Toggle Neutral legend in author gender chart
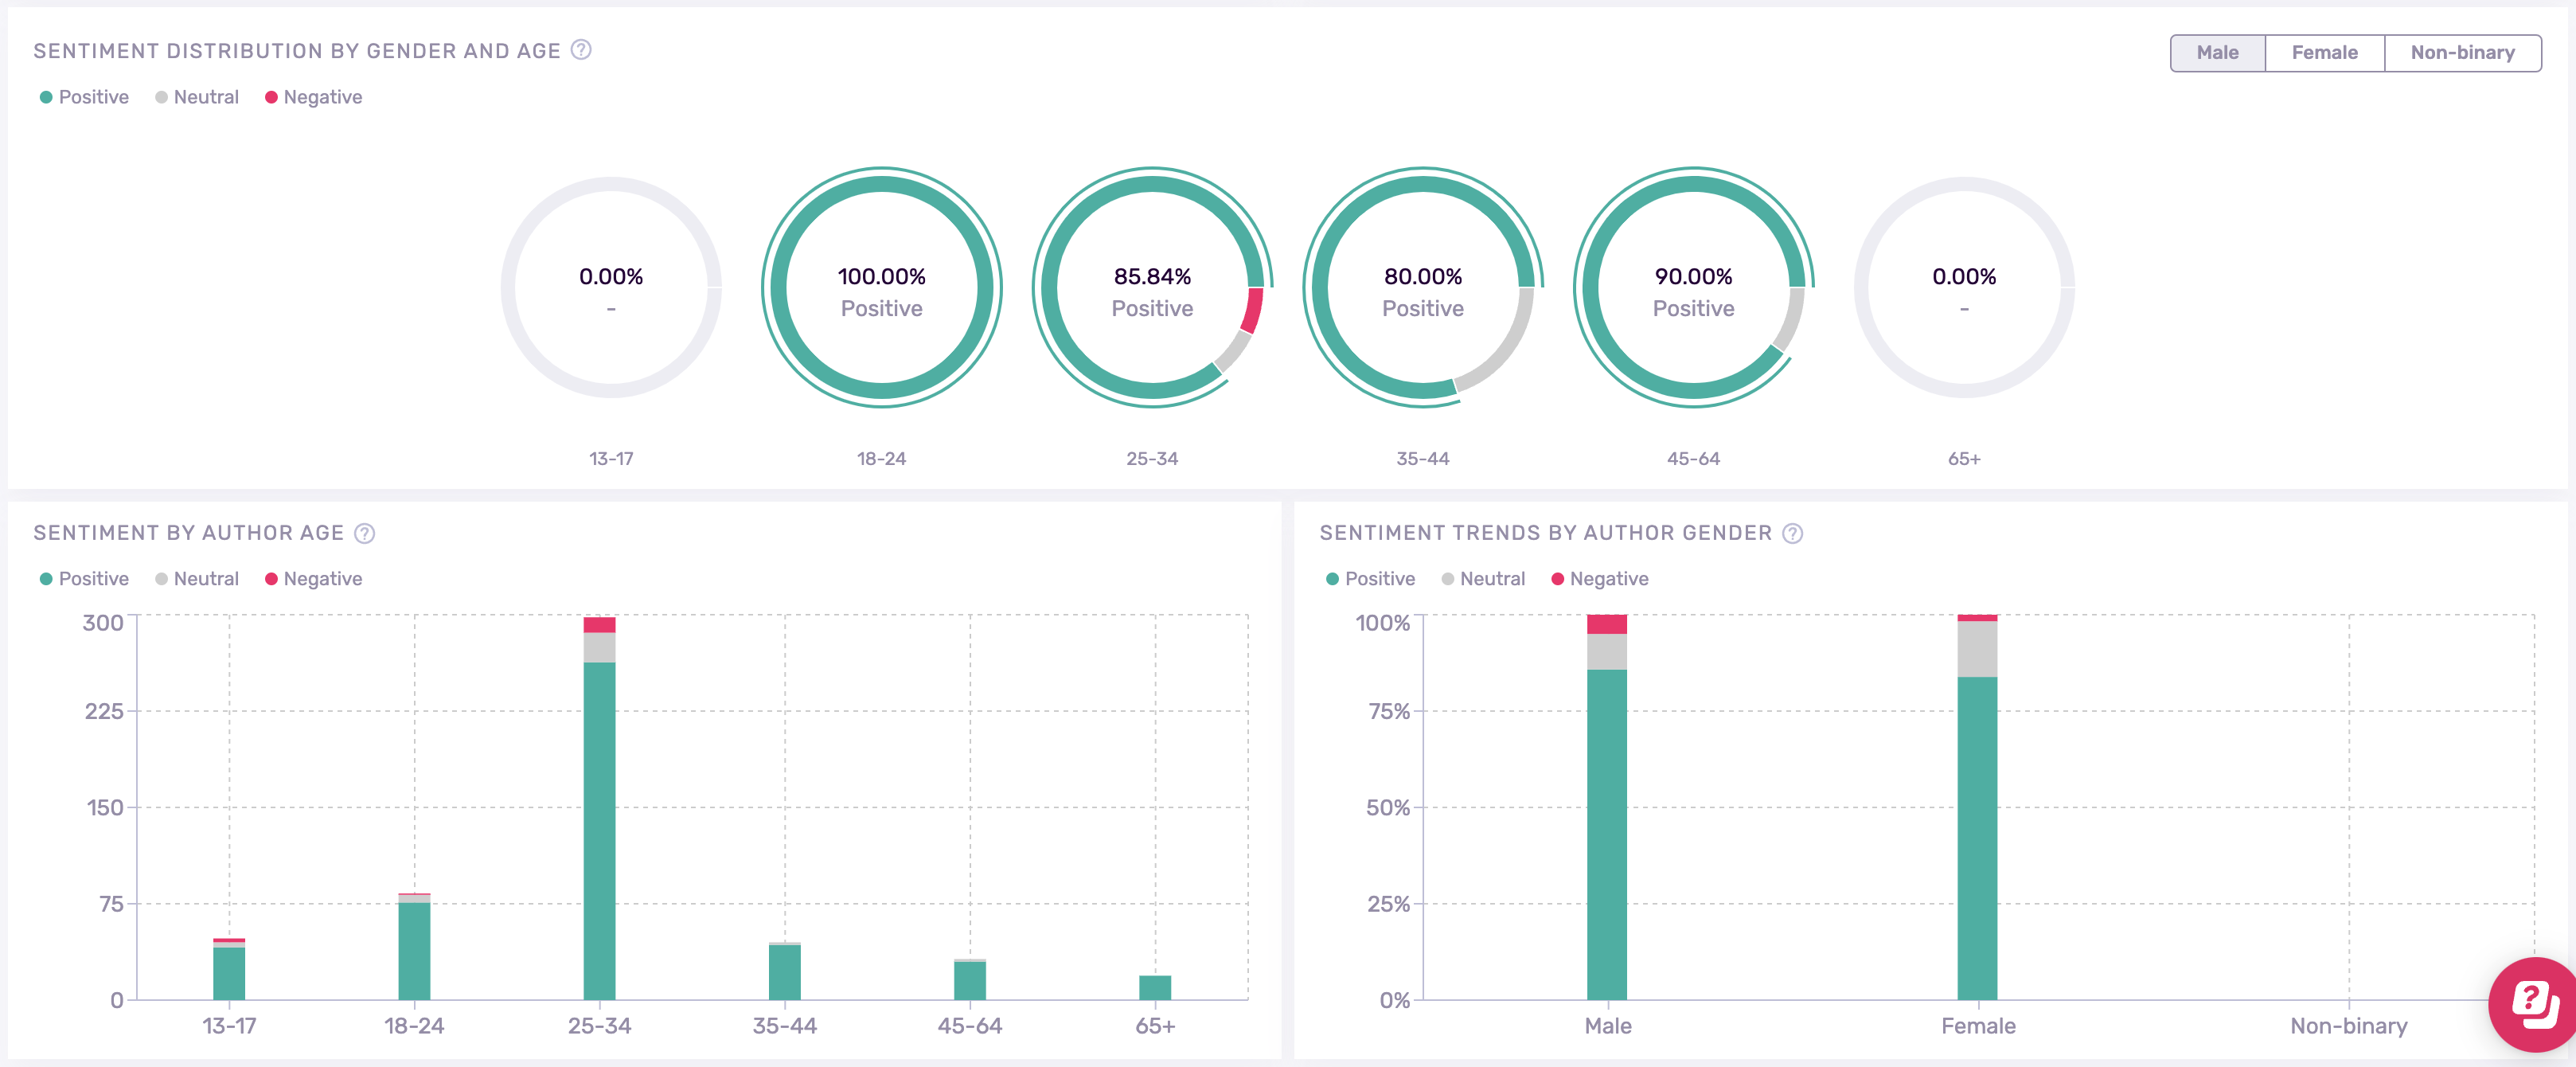This screenshot has height=1067, width=2576. 1483,579
